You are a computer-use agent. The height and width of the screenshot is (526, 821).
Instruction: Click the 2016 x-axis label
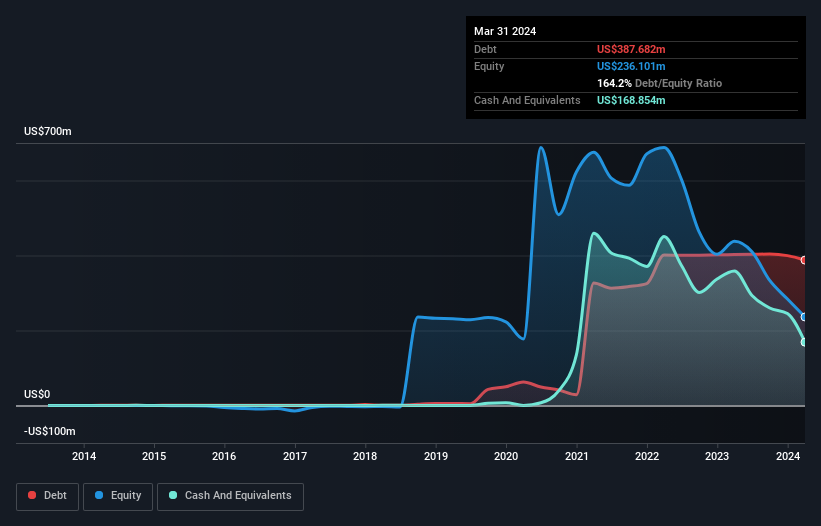[x=224, y=456]
